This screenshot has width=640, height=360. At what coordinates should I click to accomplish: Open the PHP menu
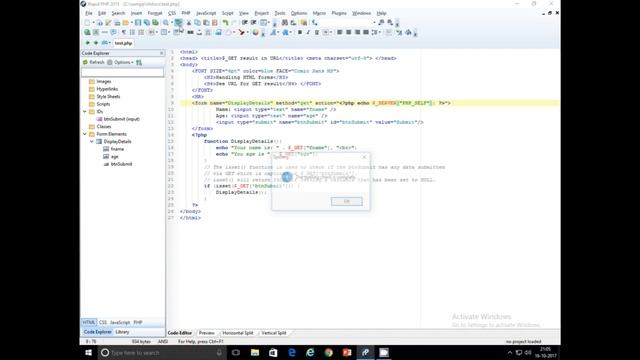click(x=186, y=13)
